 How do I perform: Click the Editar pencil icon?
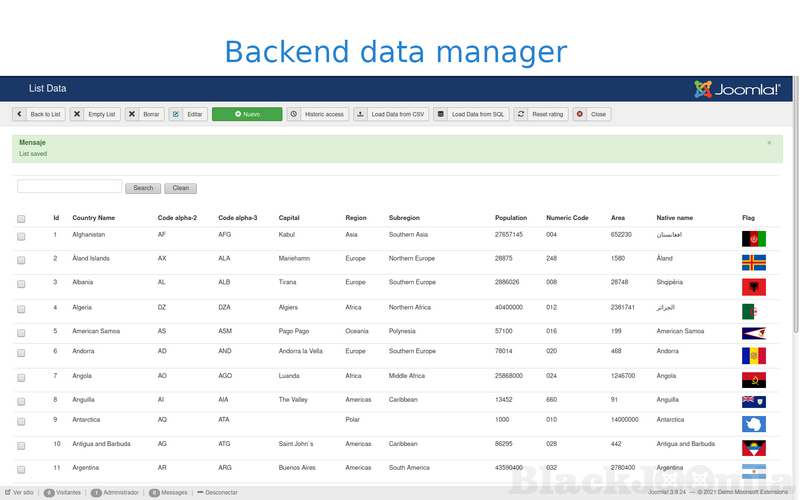(x=176, y=114)
